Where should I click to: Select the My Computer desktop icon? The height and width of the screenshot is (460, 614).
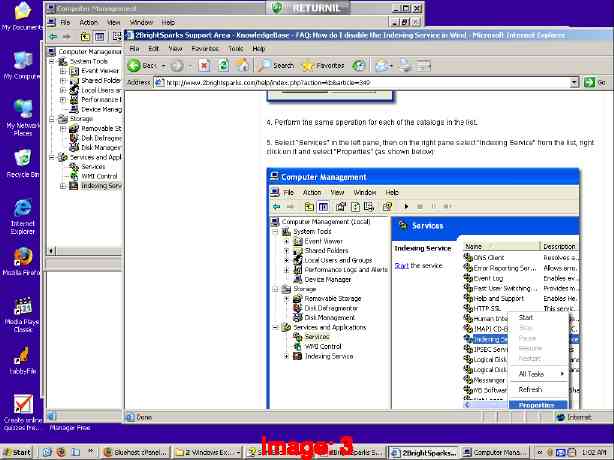[x=22, y=65]
